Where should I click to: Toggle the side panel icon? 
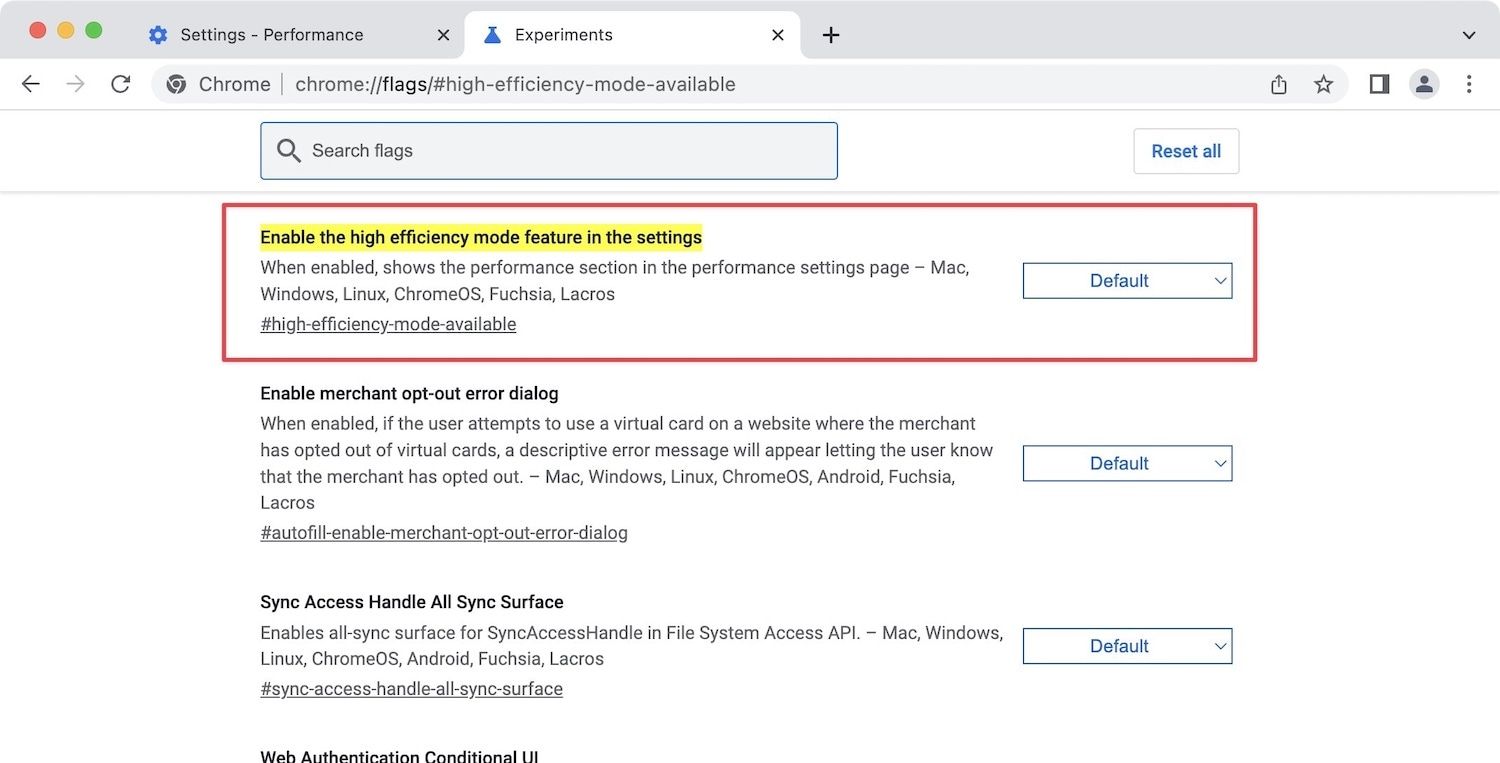pyautogui.click(x=1379, y=84)
